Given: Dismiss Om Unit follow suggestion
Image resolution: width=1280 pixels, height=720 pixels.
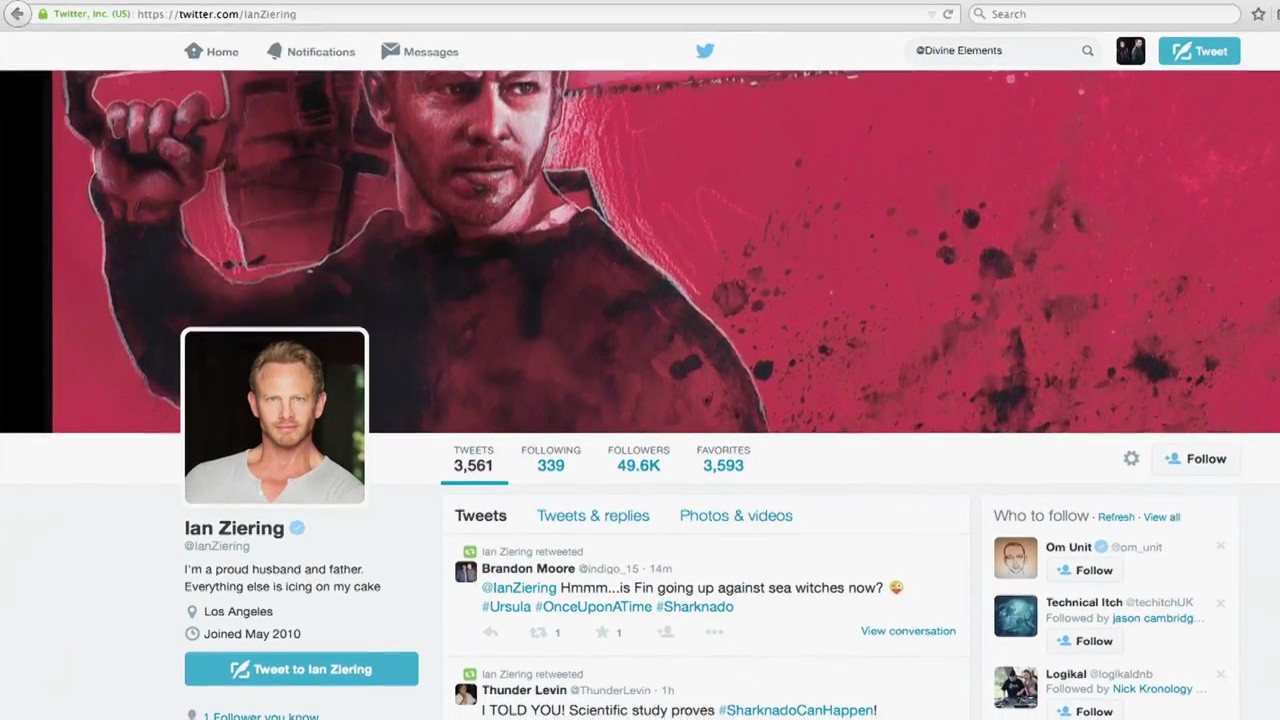Looking at the screenshot, I should pyautogui.click(x=1220, y=546).
